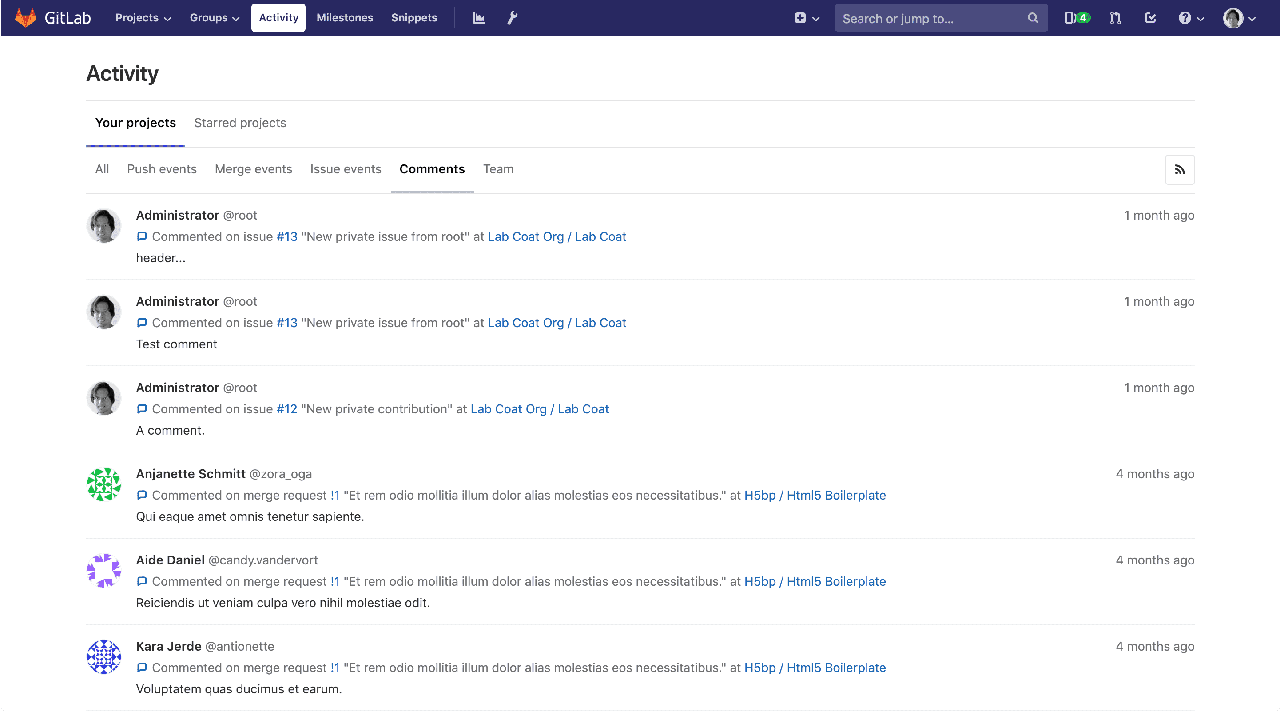The width and height of the screenshot is (1280, 712).
Task: Select the Milestones menu item
Action: point(344,17)
